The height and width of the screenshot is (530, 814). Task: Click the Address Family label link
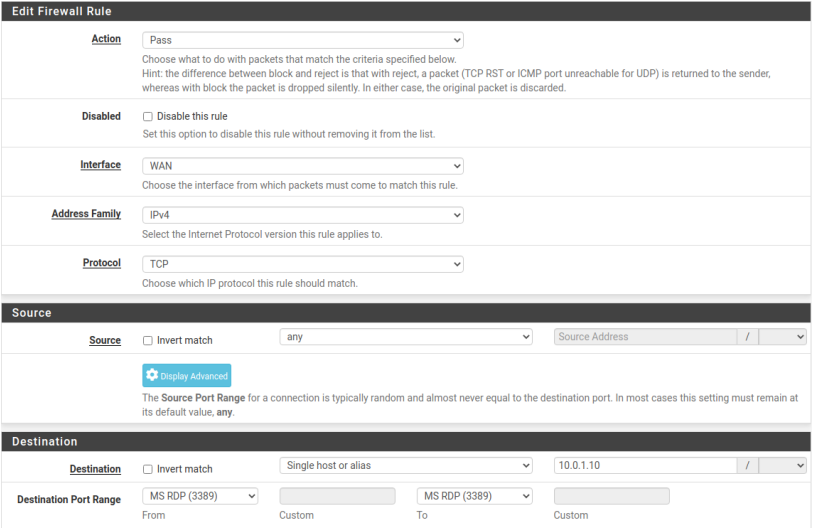(86, 214)
